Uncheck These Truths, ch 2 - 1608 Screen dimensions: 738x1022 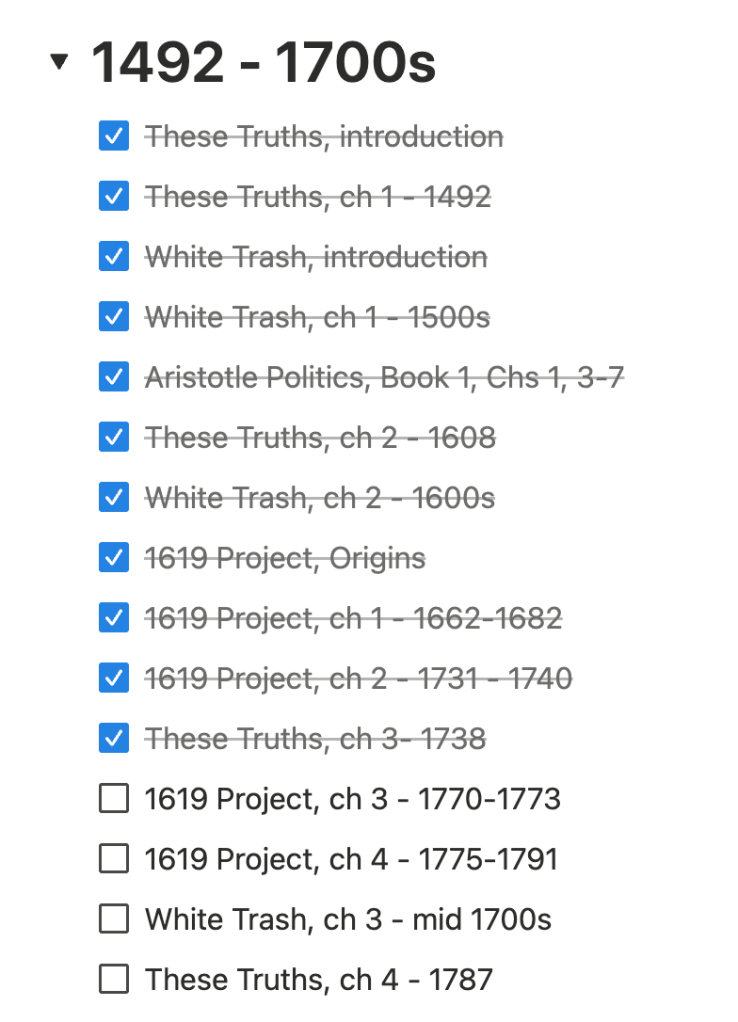[114, 437]
